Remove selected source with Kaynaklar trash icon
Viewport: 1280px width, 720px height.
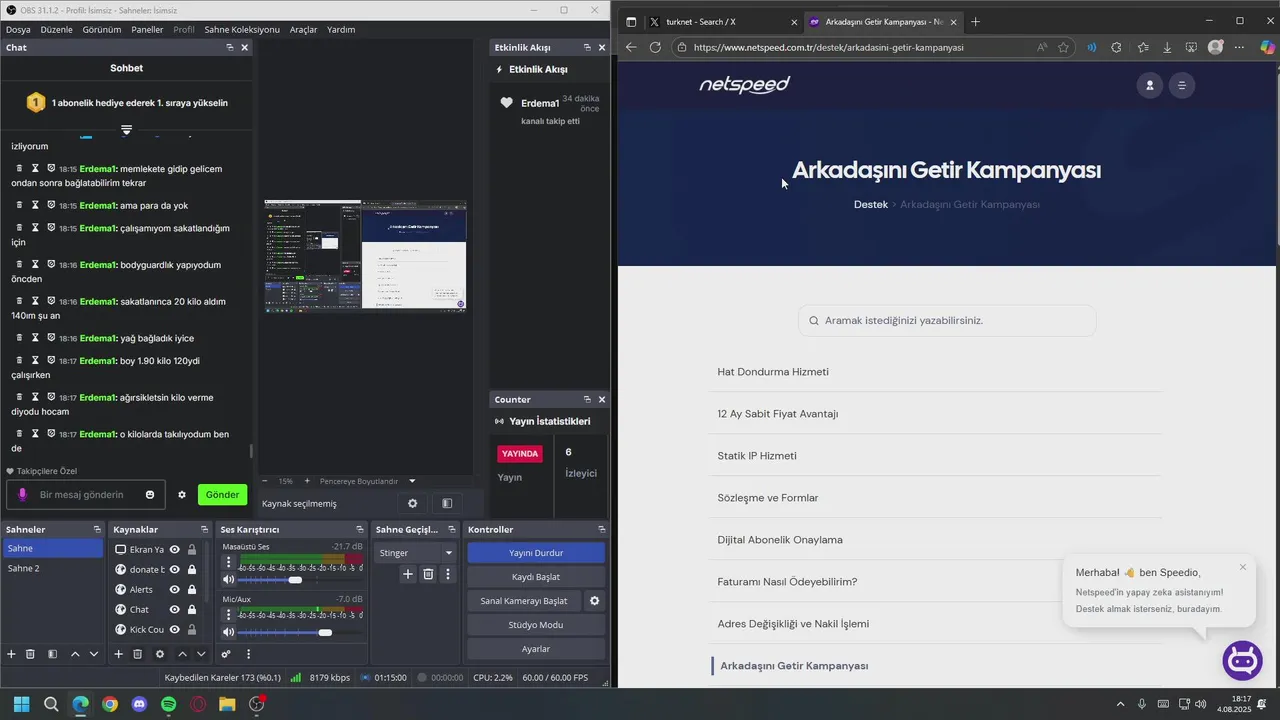click(x=138, y=654)
